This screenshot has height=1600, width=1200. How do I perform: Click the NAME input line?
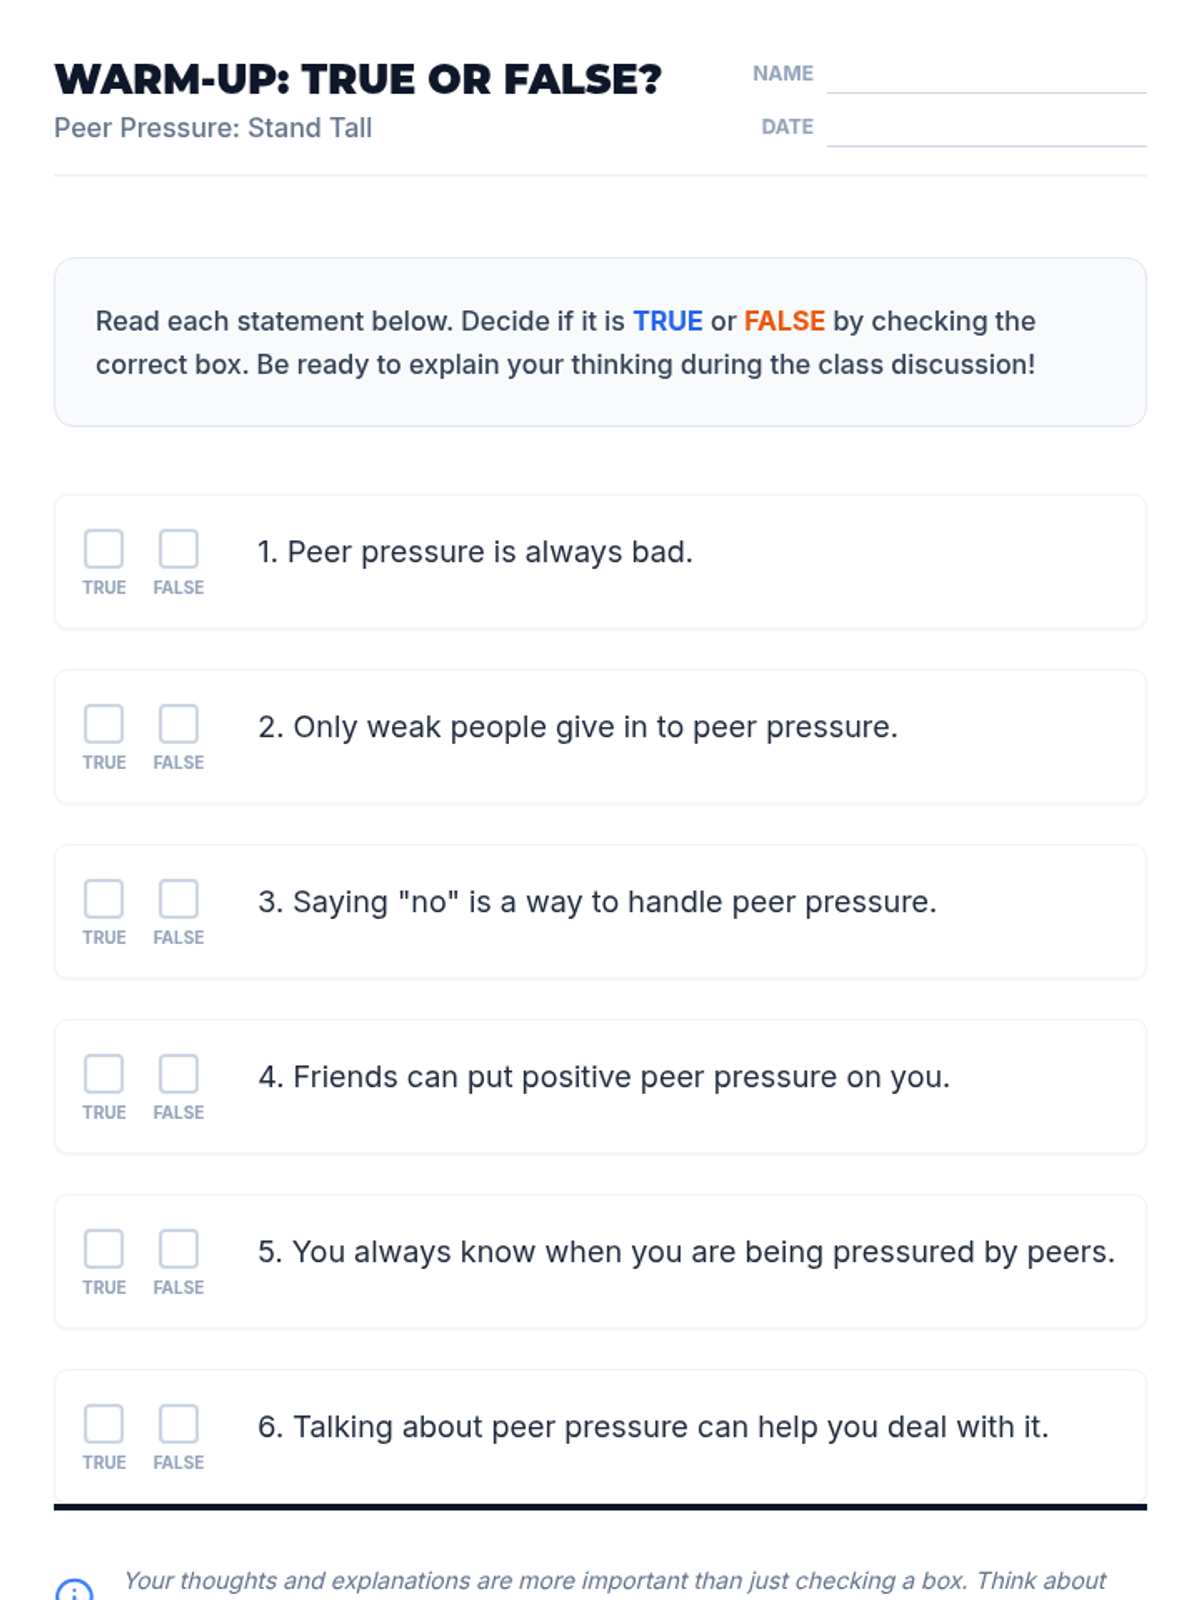[986, 76]
